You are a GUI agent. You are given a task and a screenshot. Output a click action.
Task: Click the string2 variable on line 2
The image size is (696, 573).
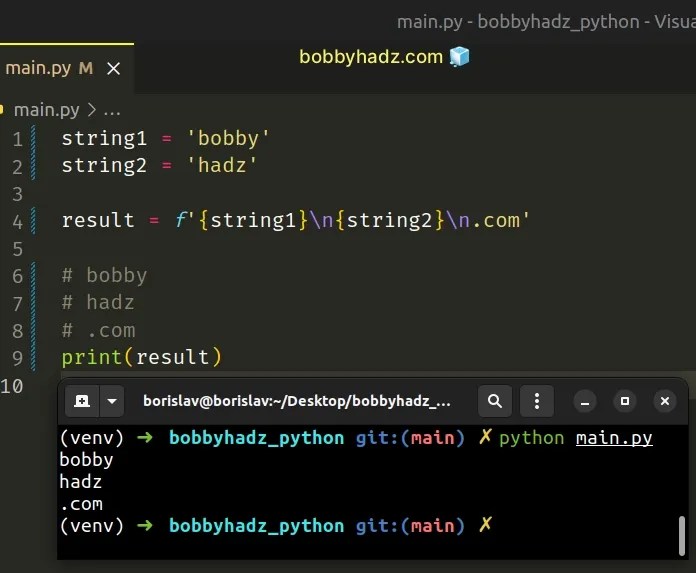[104, 166]
